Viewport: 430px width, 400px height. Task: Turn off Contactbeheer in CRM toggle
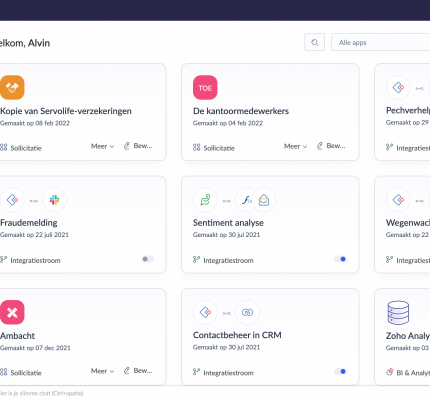coord(340,371)
